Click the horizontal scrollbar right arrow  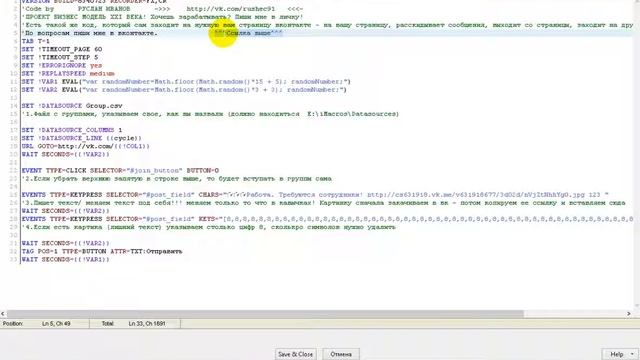tap(629, 313)
